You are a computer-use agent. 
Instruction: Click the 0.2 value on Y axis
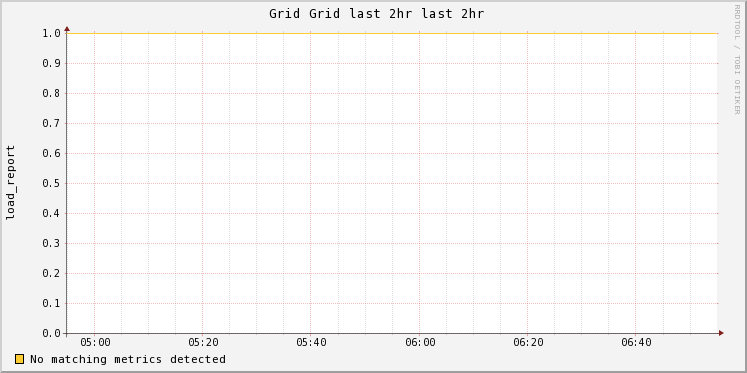click(51, 273)
